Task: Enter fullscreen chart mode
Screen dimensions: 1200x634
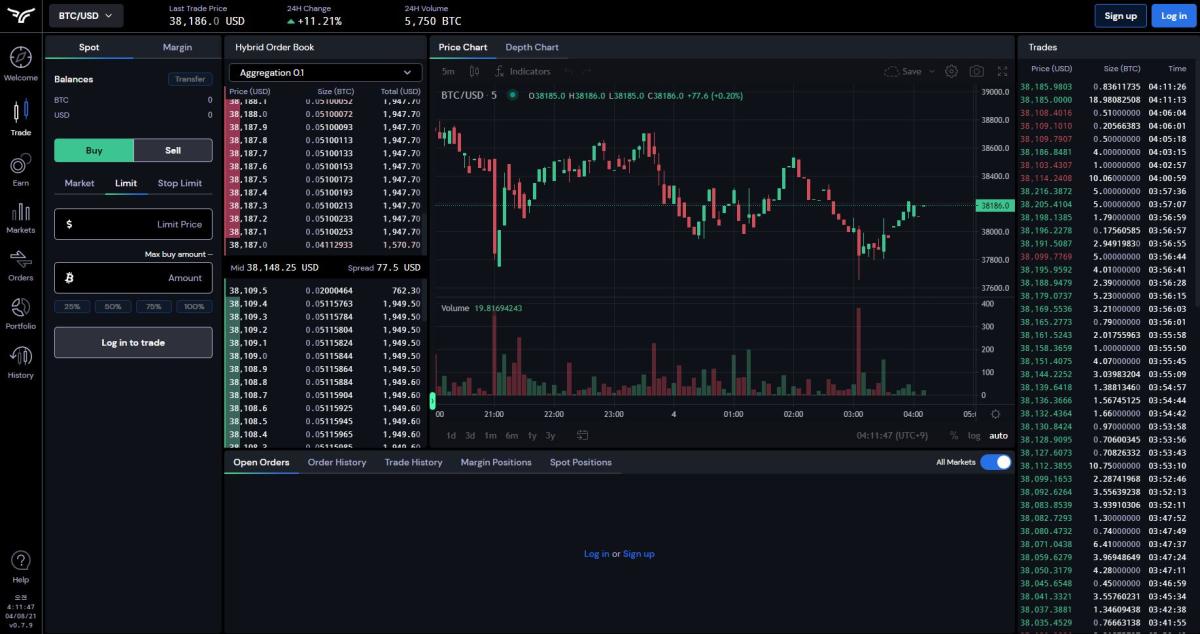Action: pyautogui.click(x=1003, y=72)
